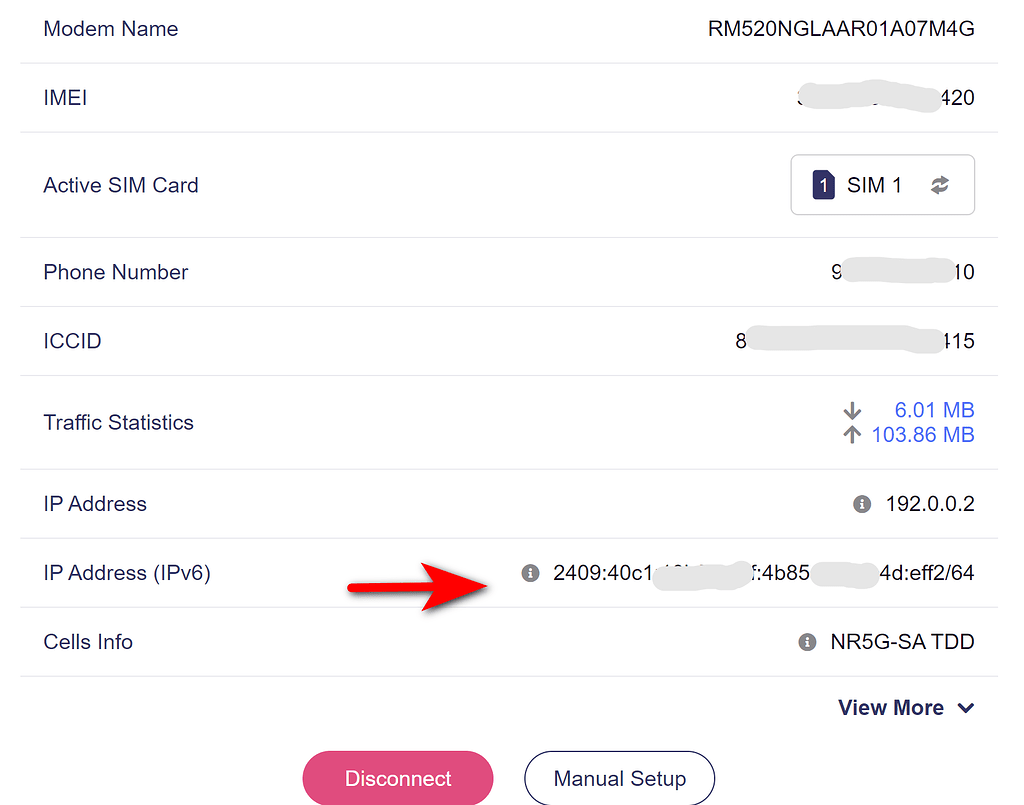Click the chevron icon beside View More

click(965, 707)
